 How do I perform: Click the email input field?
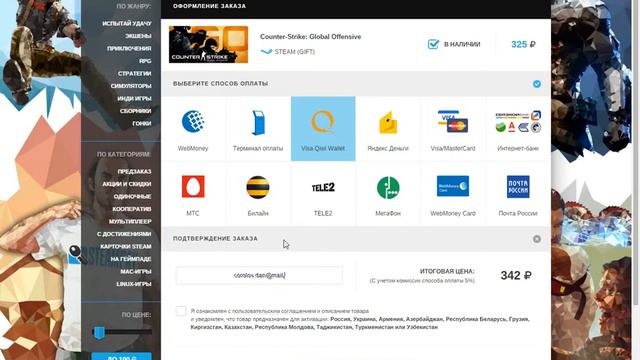coord(259,276)
